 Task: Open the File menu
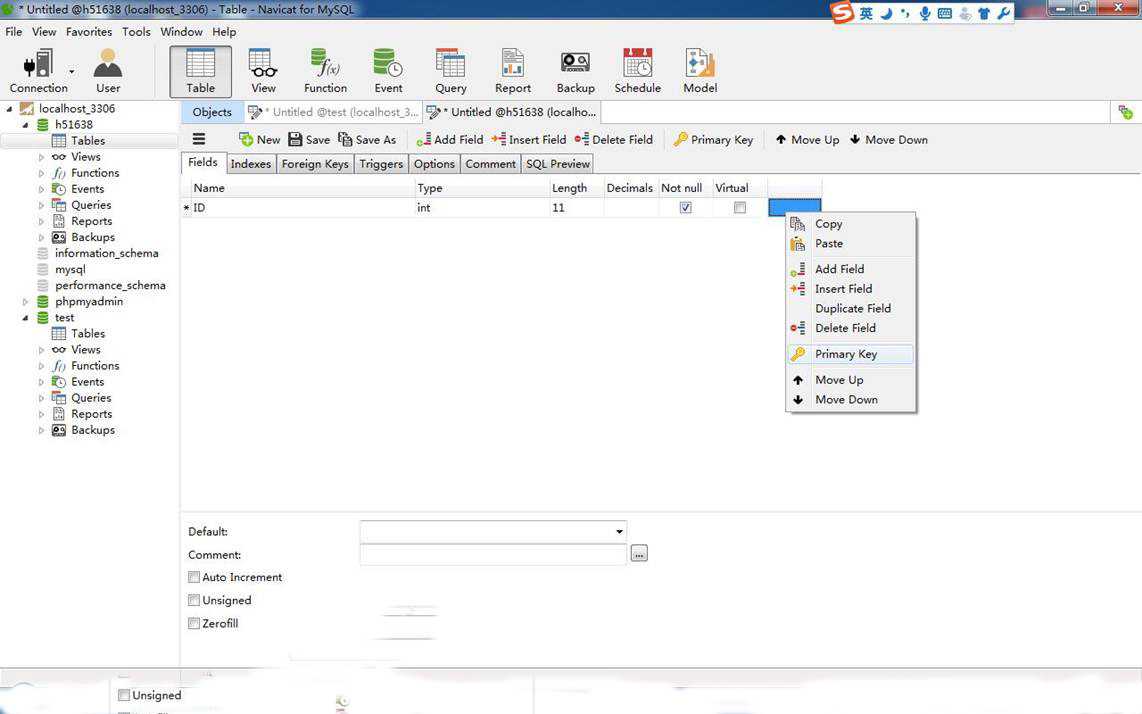[x=14, y=32]
